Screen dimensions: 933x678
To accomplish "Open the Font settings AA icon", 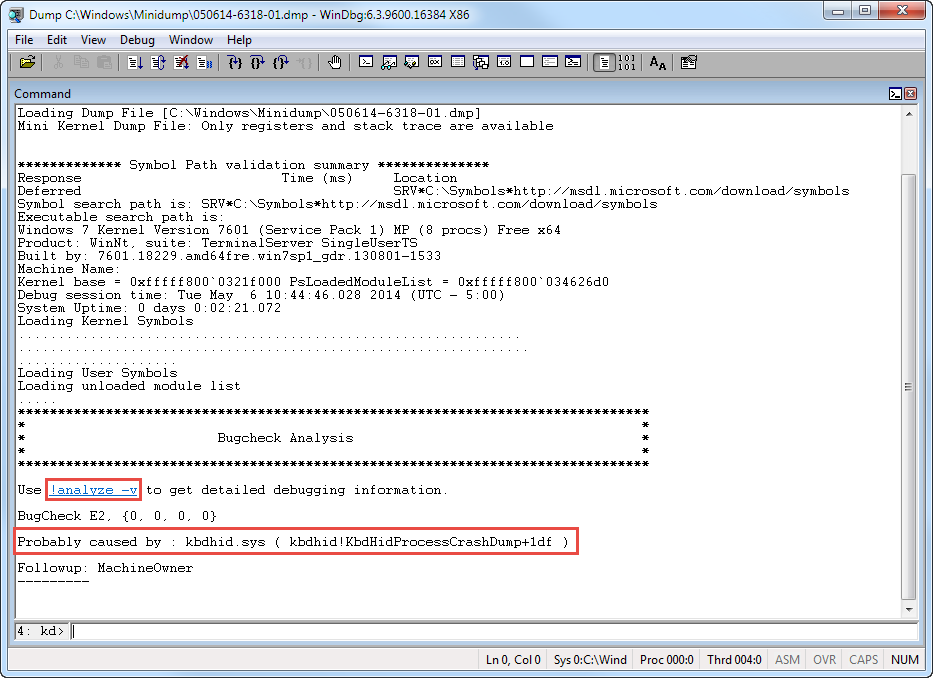I will (x=657, y=62).
